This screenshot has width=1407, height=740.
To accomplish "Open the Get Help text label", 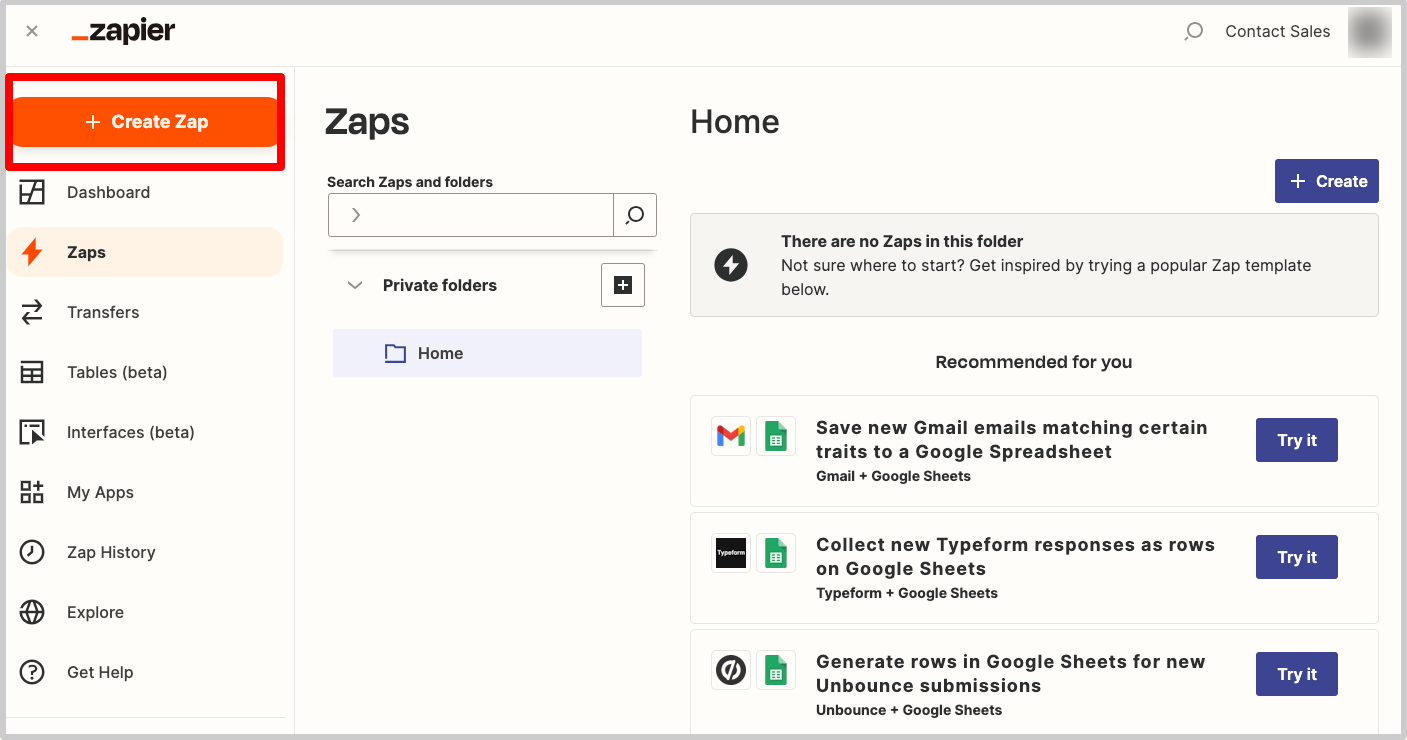I will [100, 672].
